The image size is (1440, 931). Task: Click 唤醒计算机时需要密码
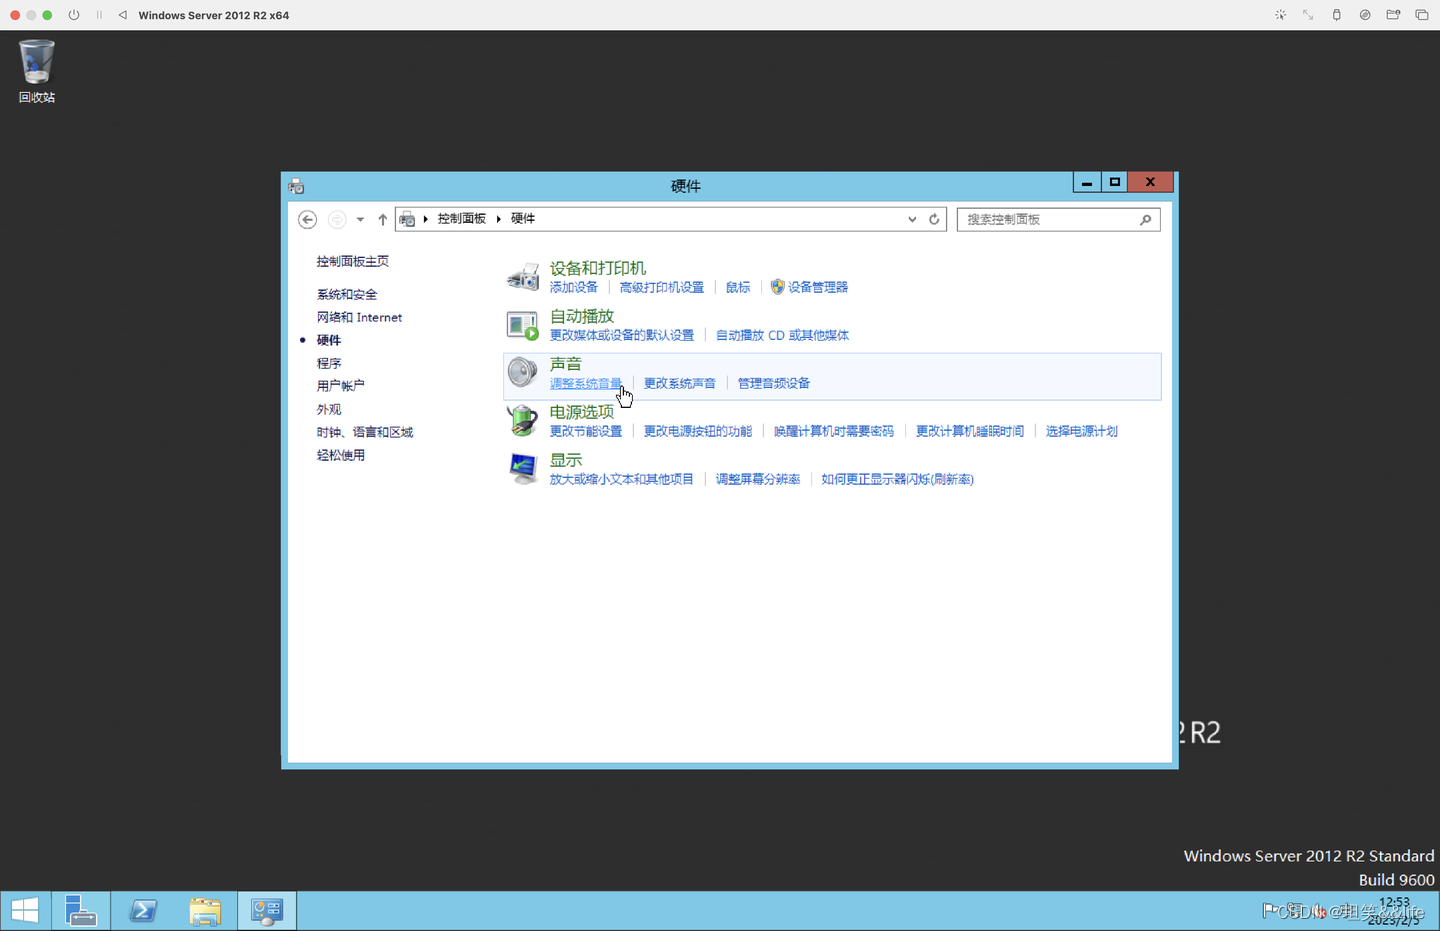pos(834,431)
